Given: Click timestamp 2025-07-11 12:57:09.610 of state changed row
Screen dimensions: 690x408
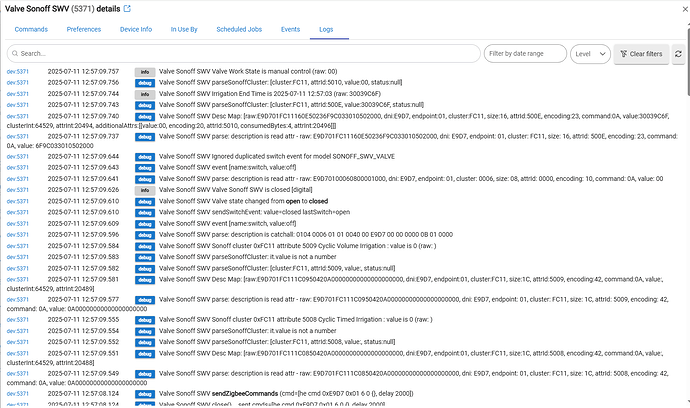Looking at the screenshot, I should coord(83,201).
